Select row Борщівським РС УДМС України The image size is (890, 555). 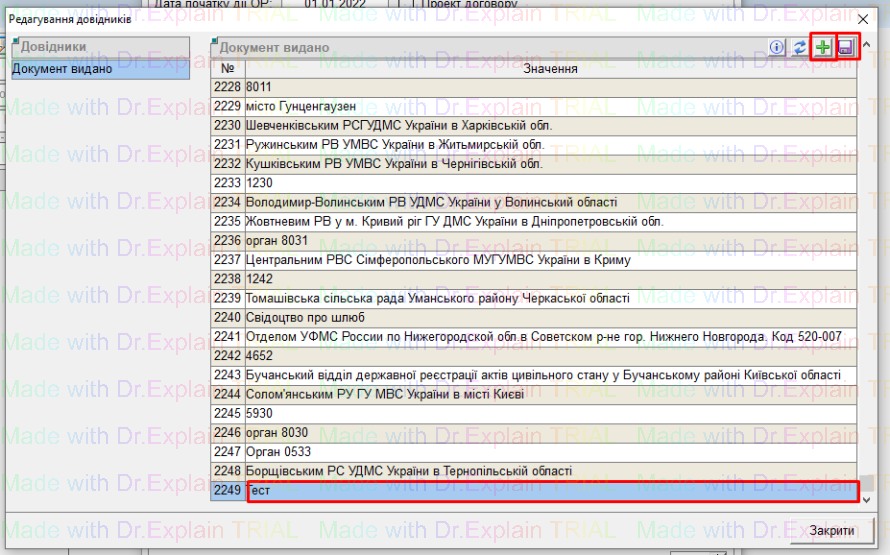[550, 471]
